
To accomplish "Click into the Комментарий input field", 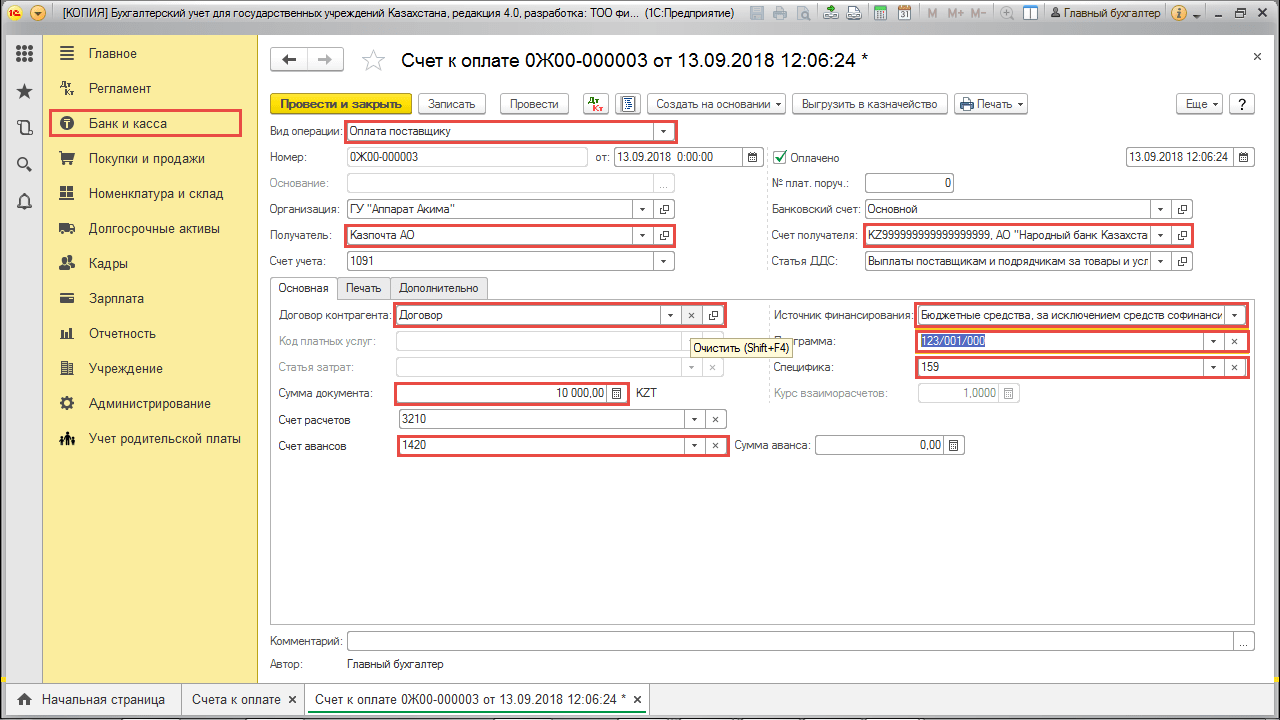I will tap(790, 641).
